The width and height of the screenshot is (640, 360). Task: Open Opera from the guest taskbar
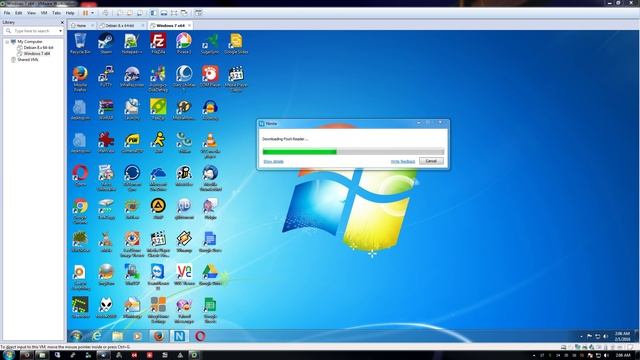tap(200, 336)
